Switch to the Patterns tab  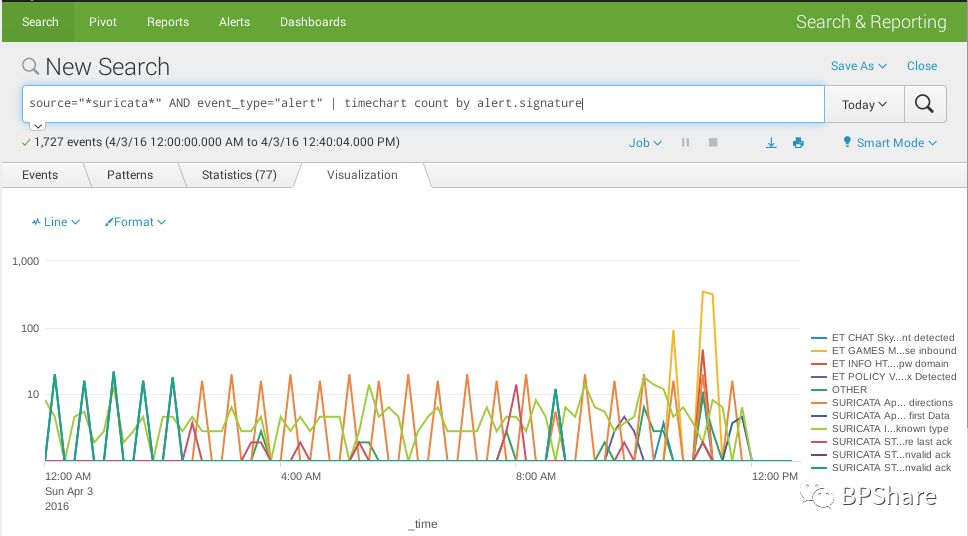pos(130,175)
